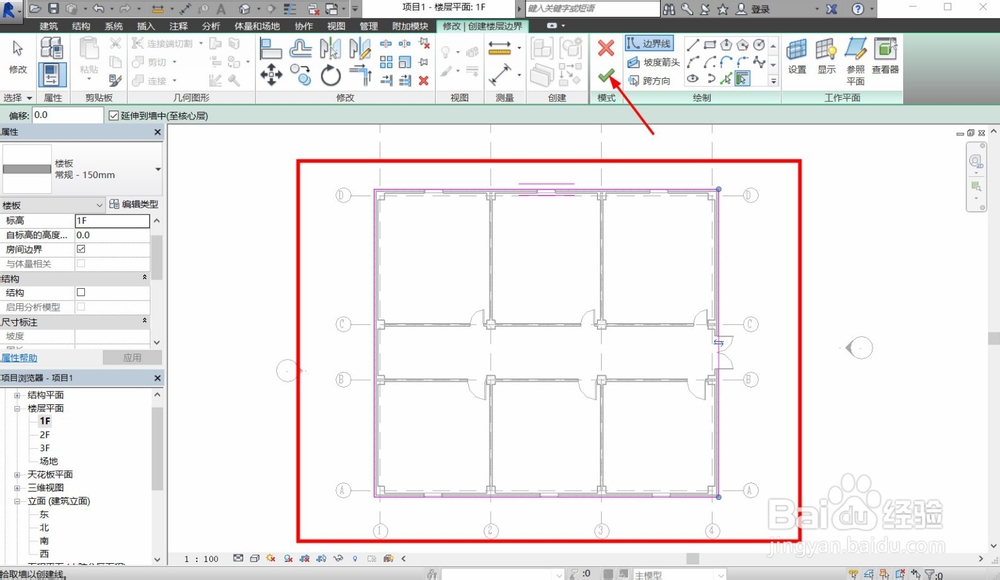Viewport: 1000px width, 580px height.
Task: Open the 建筑 ribbon tab
Action: click(x=48, y=26)
